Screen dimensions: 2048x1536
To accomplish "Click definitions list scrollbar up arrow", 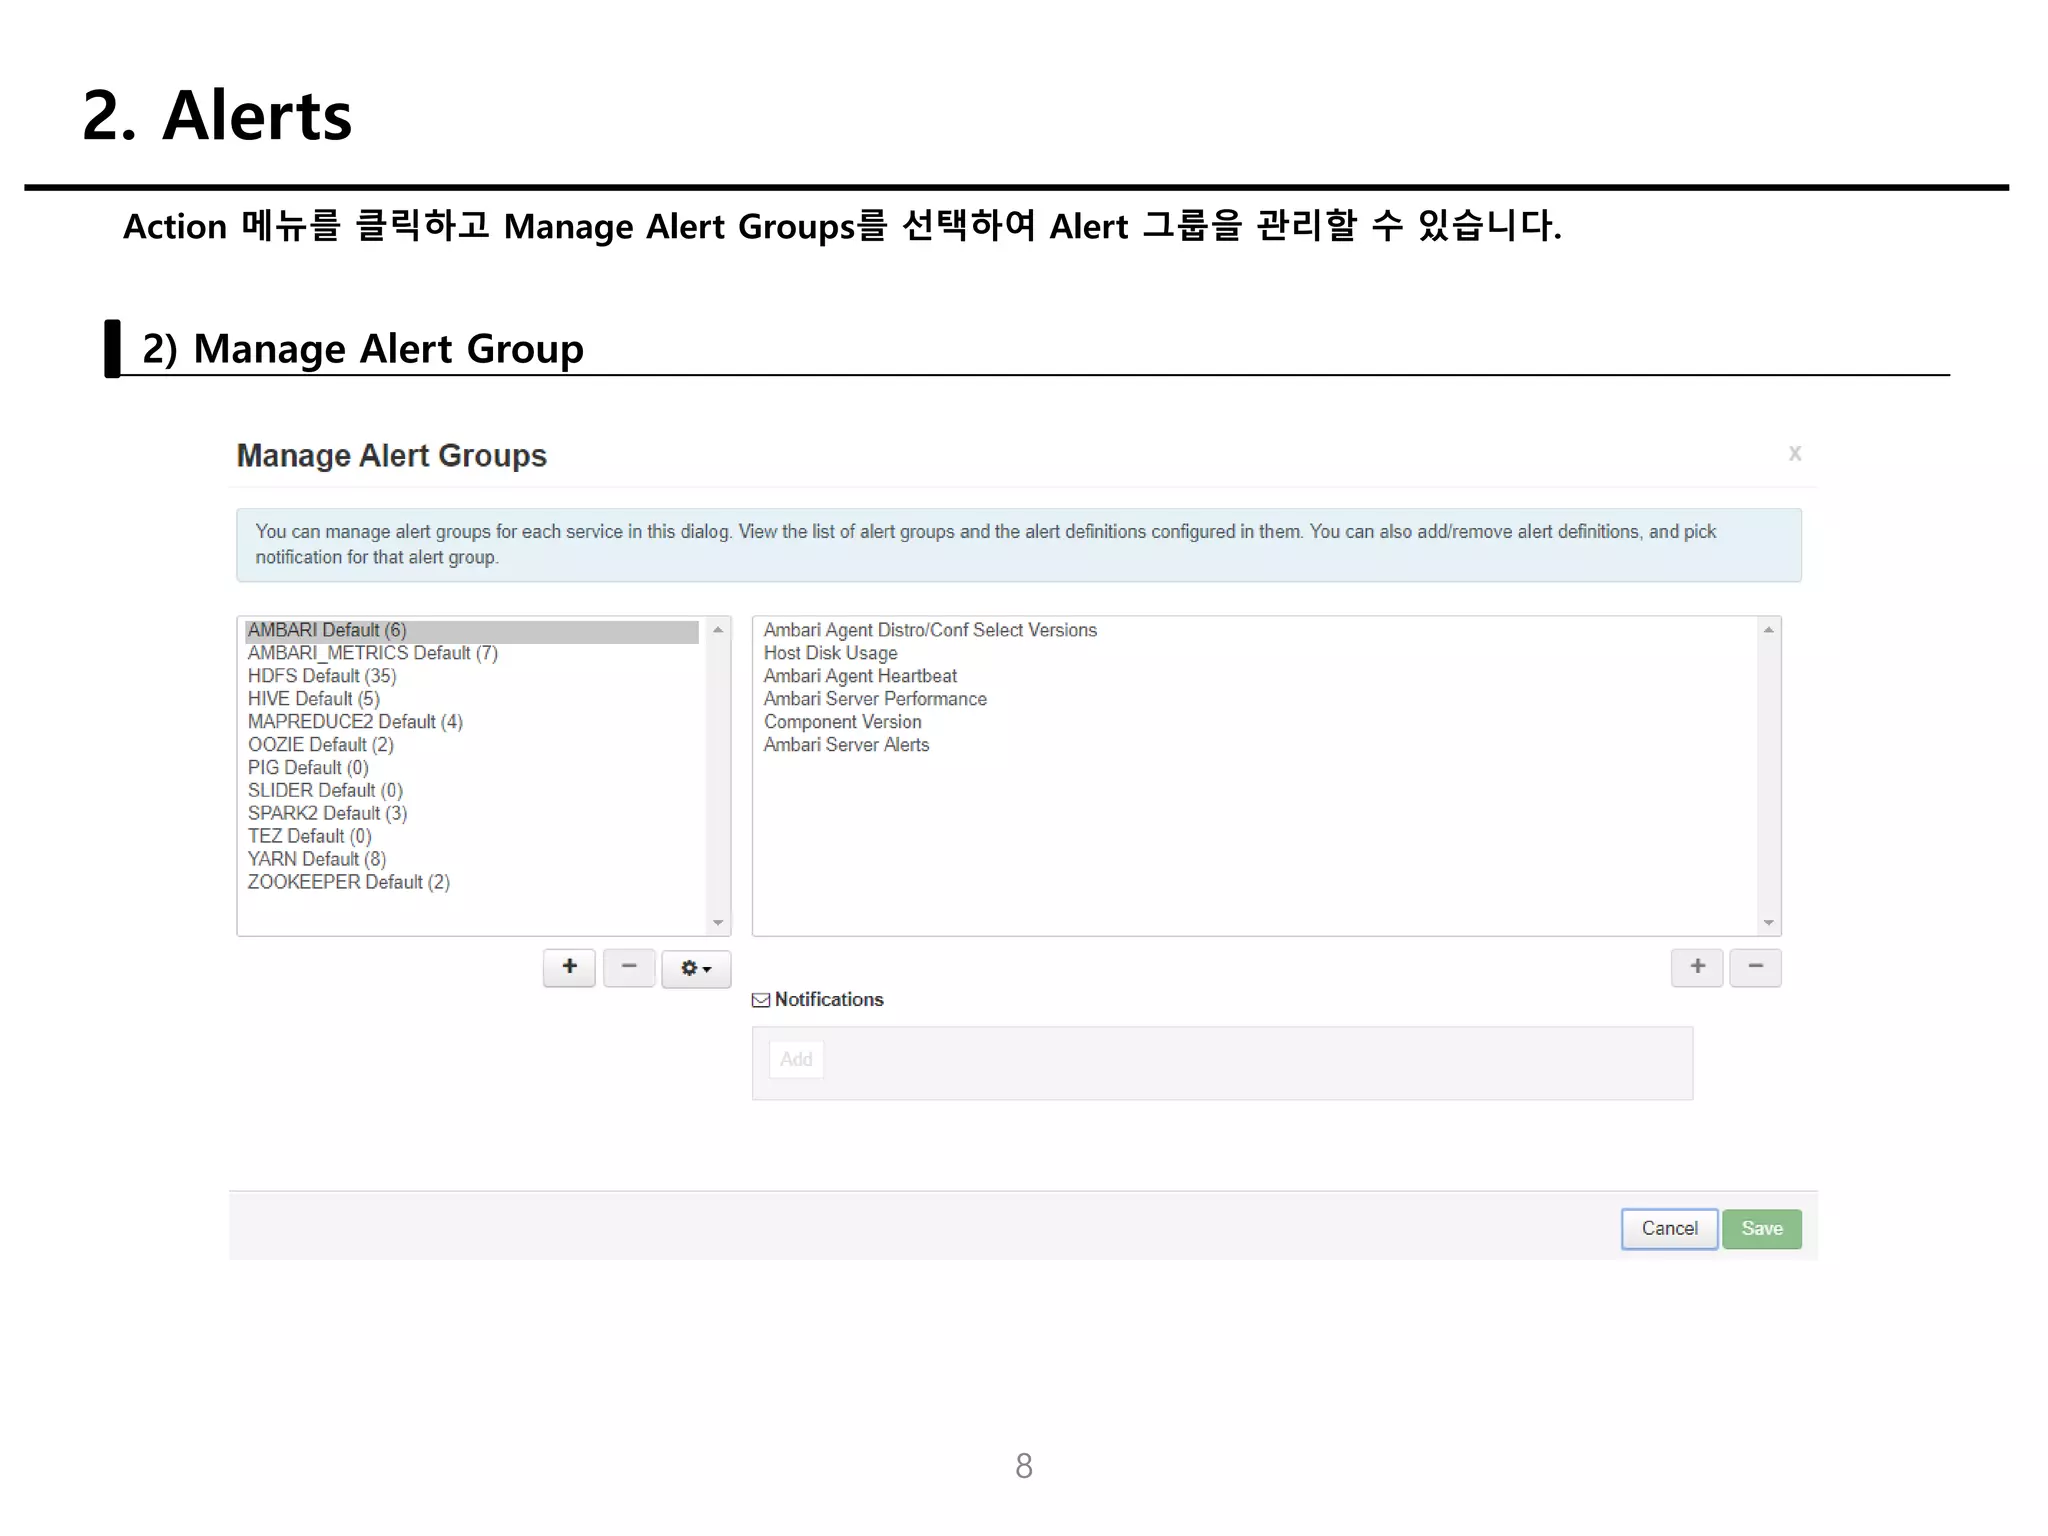I will [x=1768, y=629].
